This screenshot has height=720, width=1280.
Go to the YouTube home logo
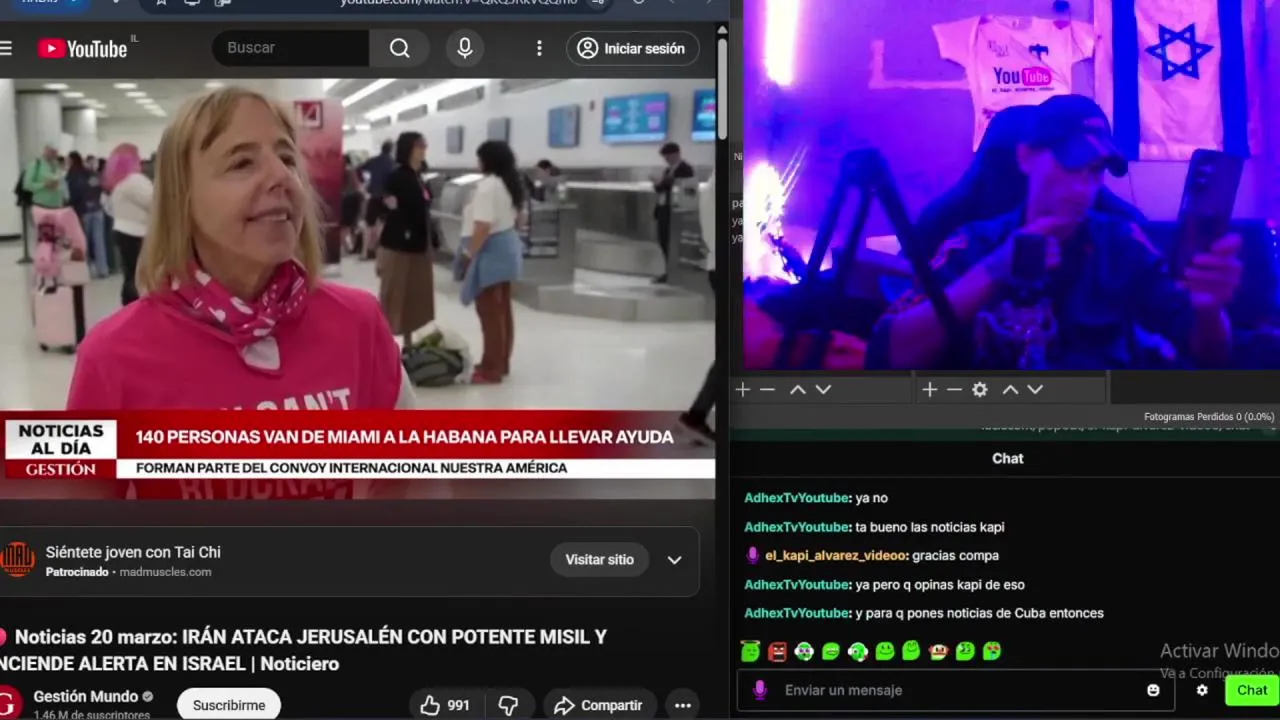click(x=84, y=48)
